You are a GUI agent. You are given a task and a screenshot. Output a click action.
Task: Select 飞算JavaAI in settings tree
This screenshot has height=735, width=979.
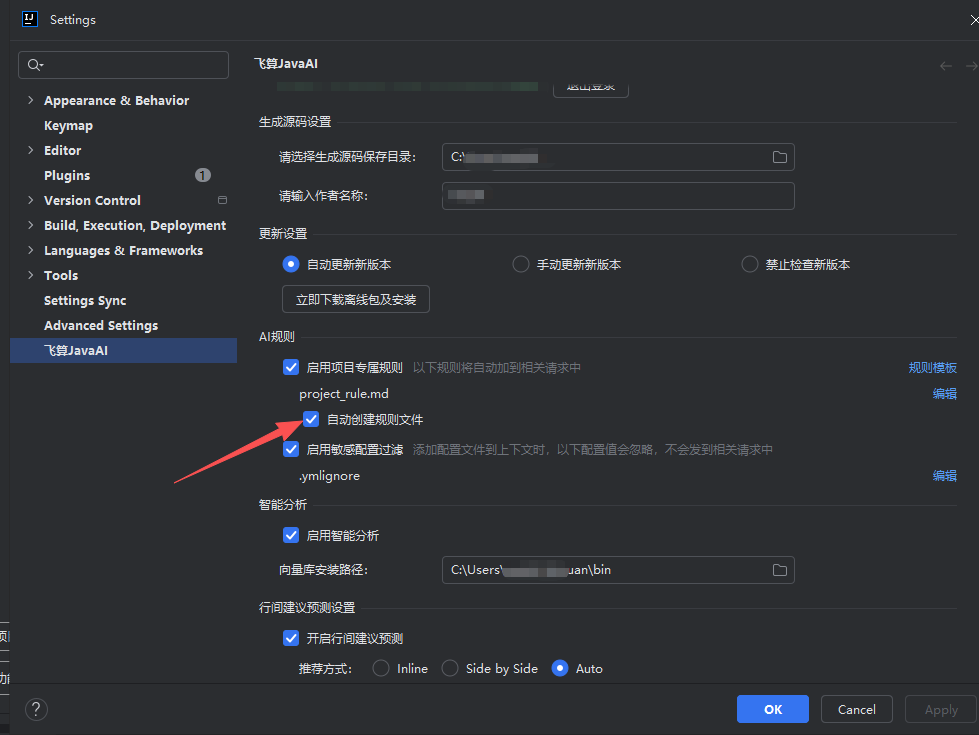(124, 350)
